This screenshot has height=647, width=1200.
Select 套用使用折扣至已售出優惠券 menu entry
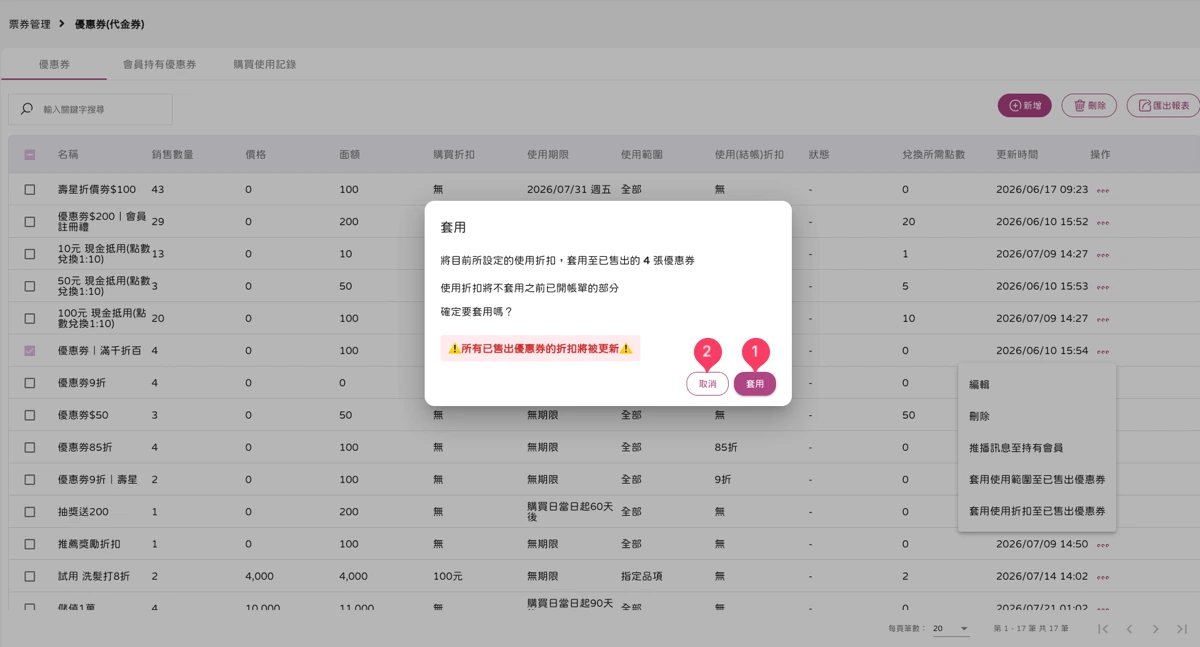1037,511
